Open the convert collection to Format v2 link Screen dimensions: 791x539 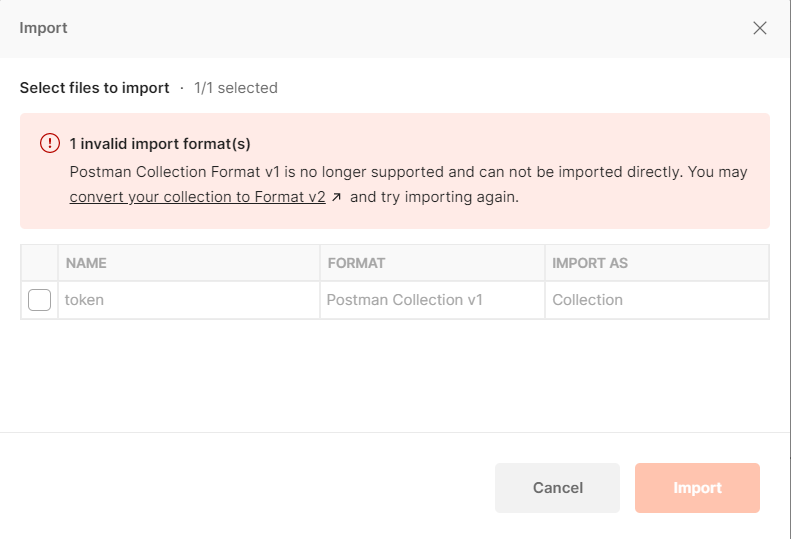(197, 197)
